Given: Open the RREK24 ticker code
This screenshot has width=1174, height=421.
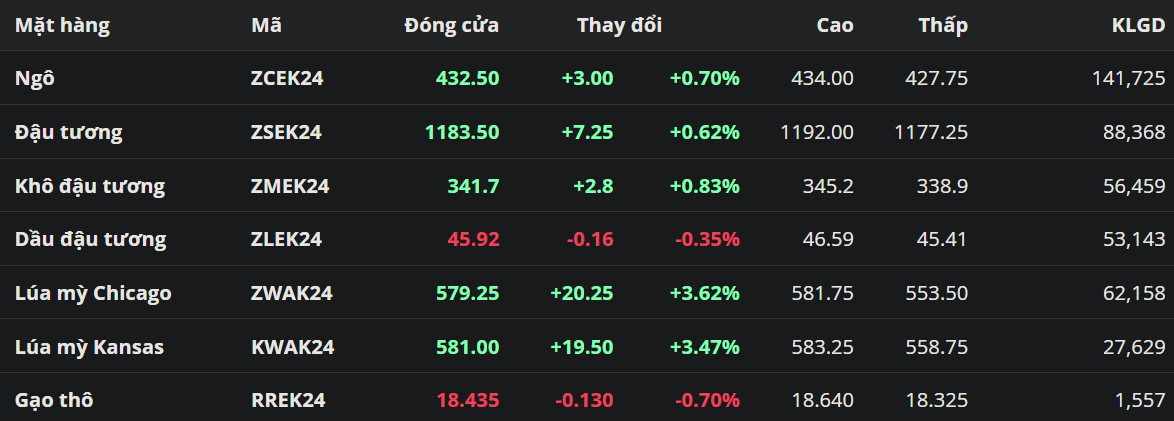Looking at the screenshot, I should click(288, 400).
